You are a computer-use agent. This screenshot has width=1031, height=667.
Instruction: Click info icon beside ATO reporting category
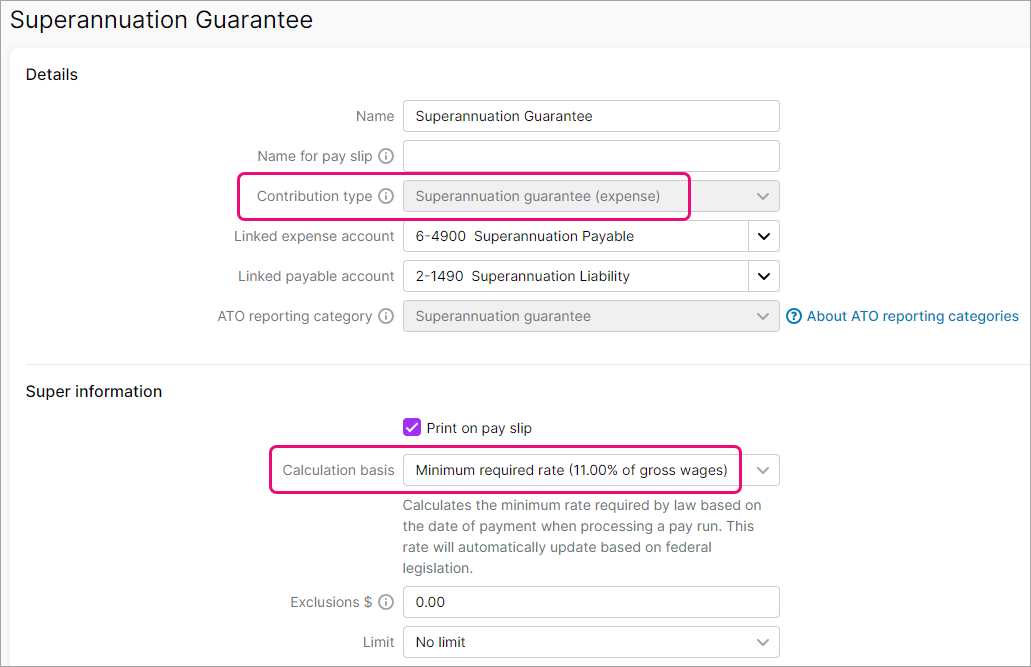[386, 316]
